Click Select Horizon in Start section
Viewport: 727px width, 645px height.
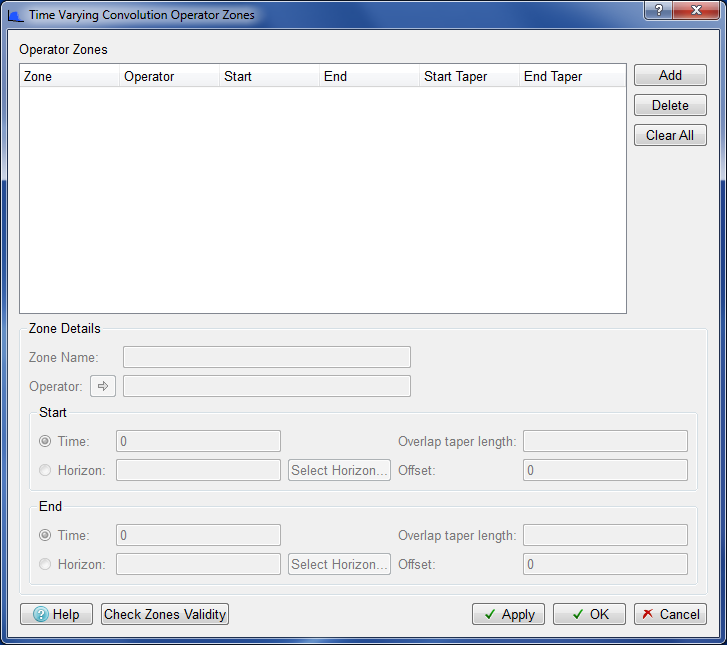click(x=339, y=470)
